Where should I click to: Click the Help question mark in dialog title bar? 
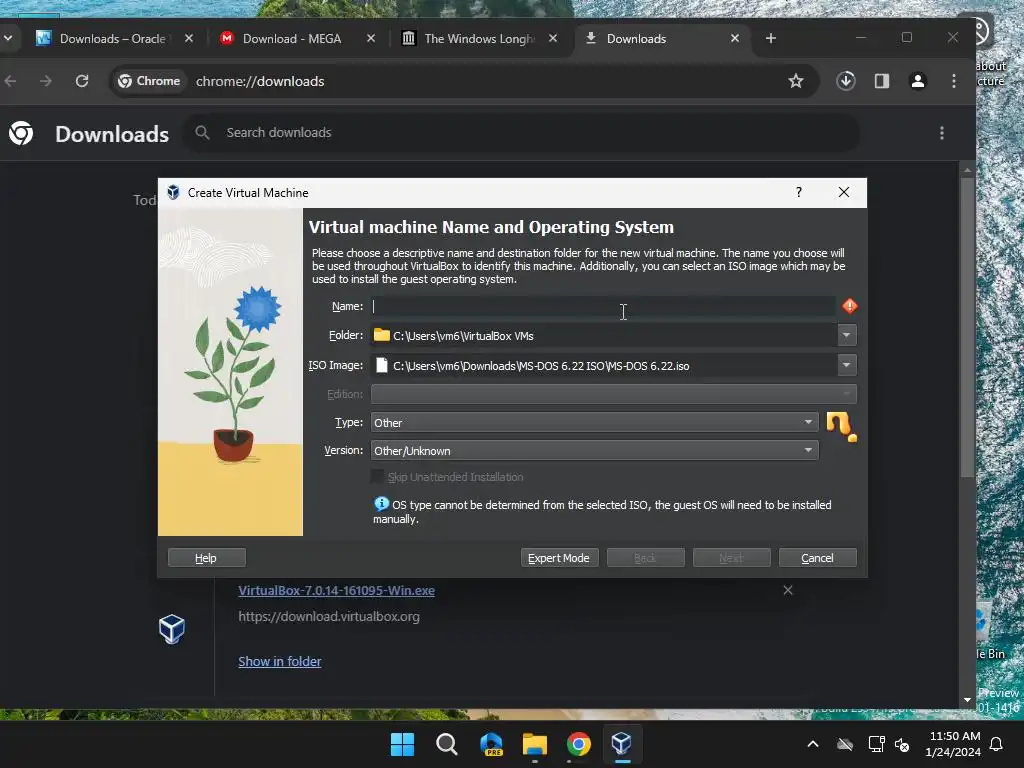[799, 192]
